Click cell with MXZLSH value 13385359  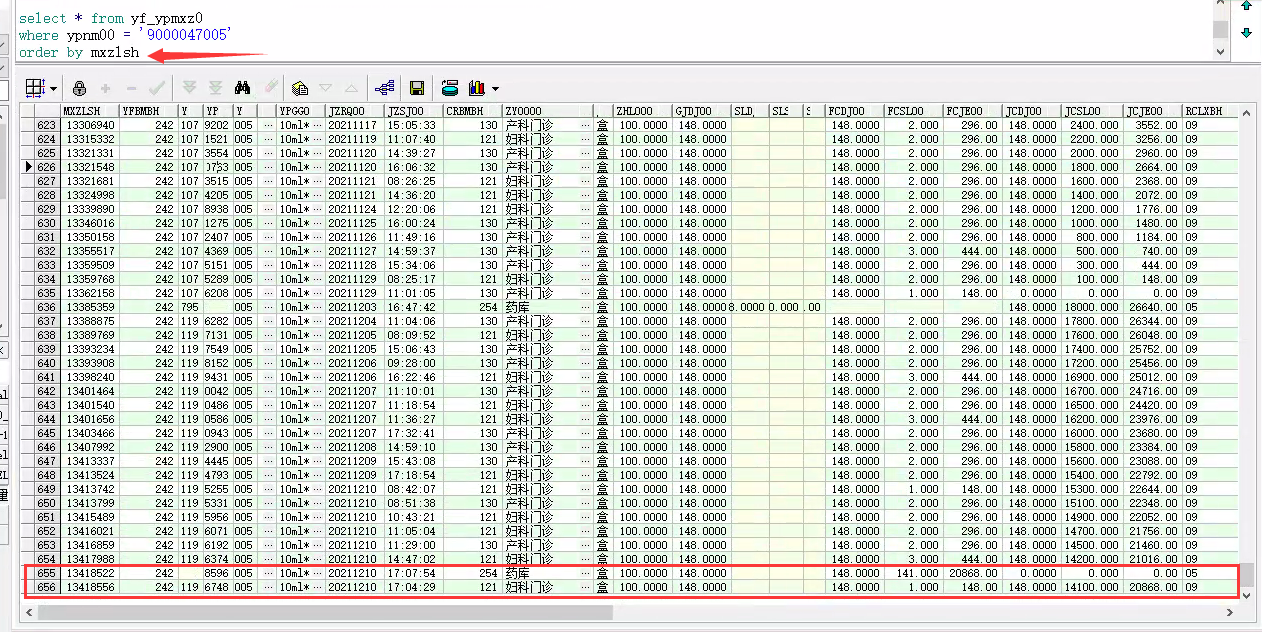tap(89, 307)
